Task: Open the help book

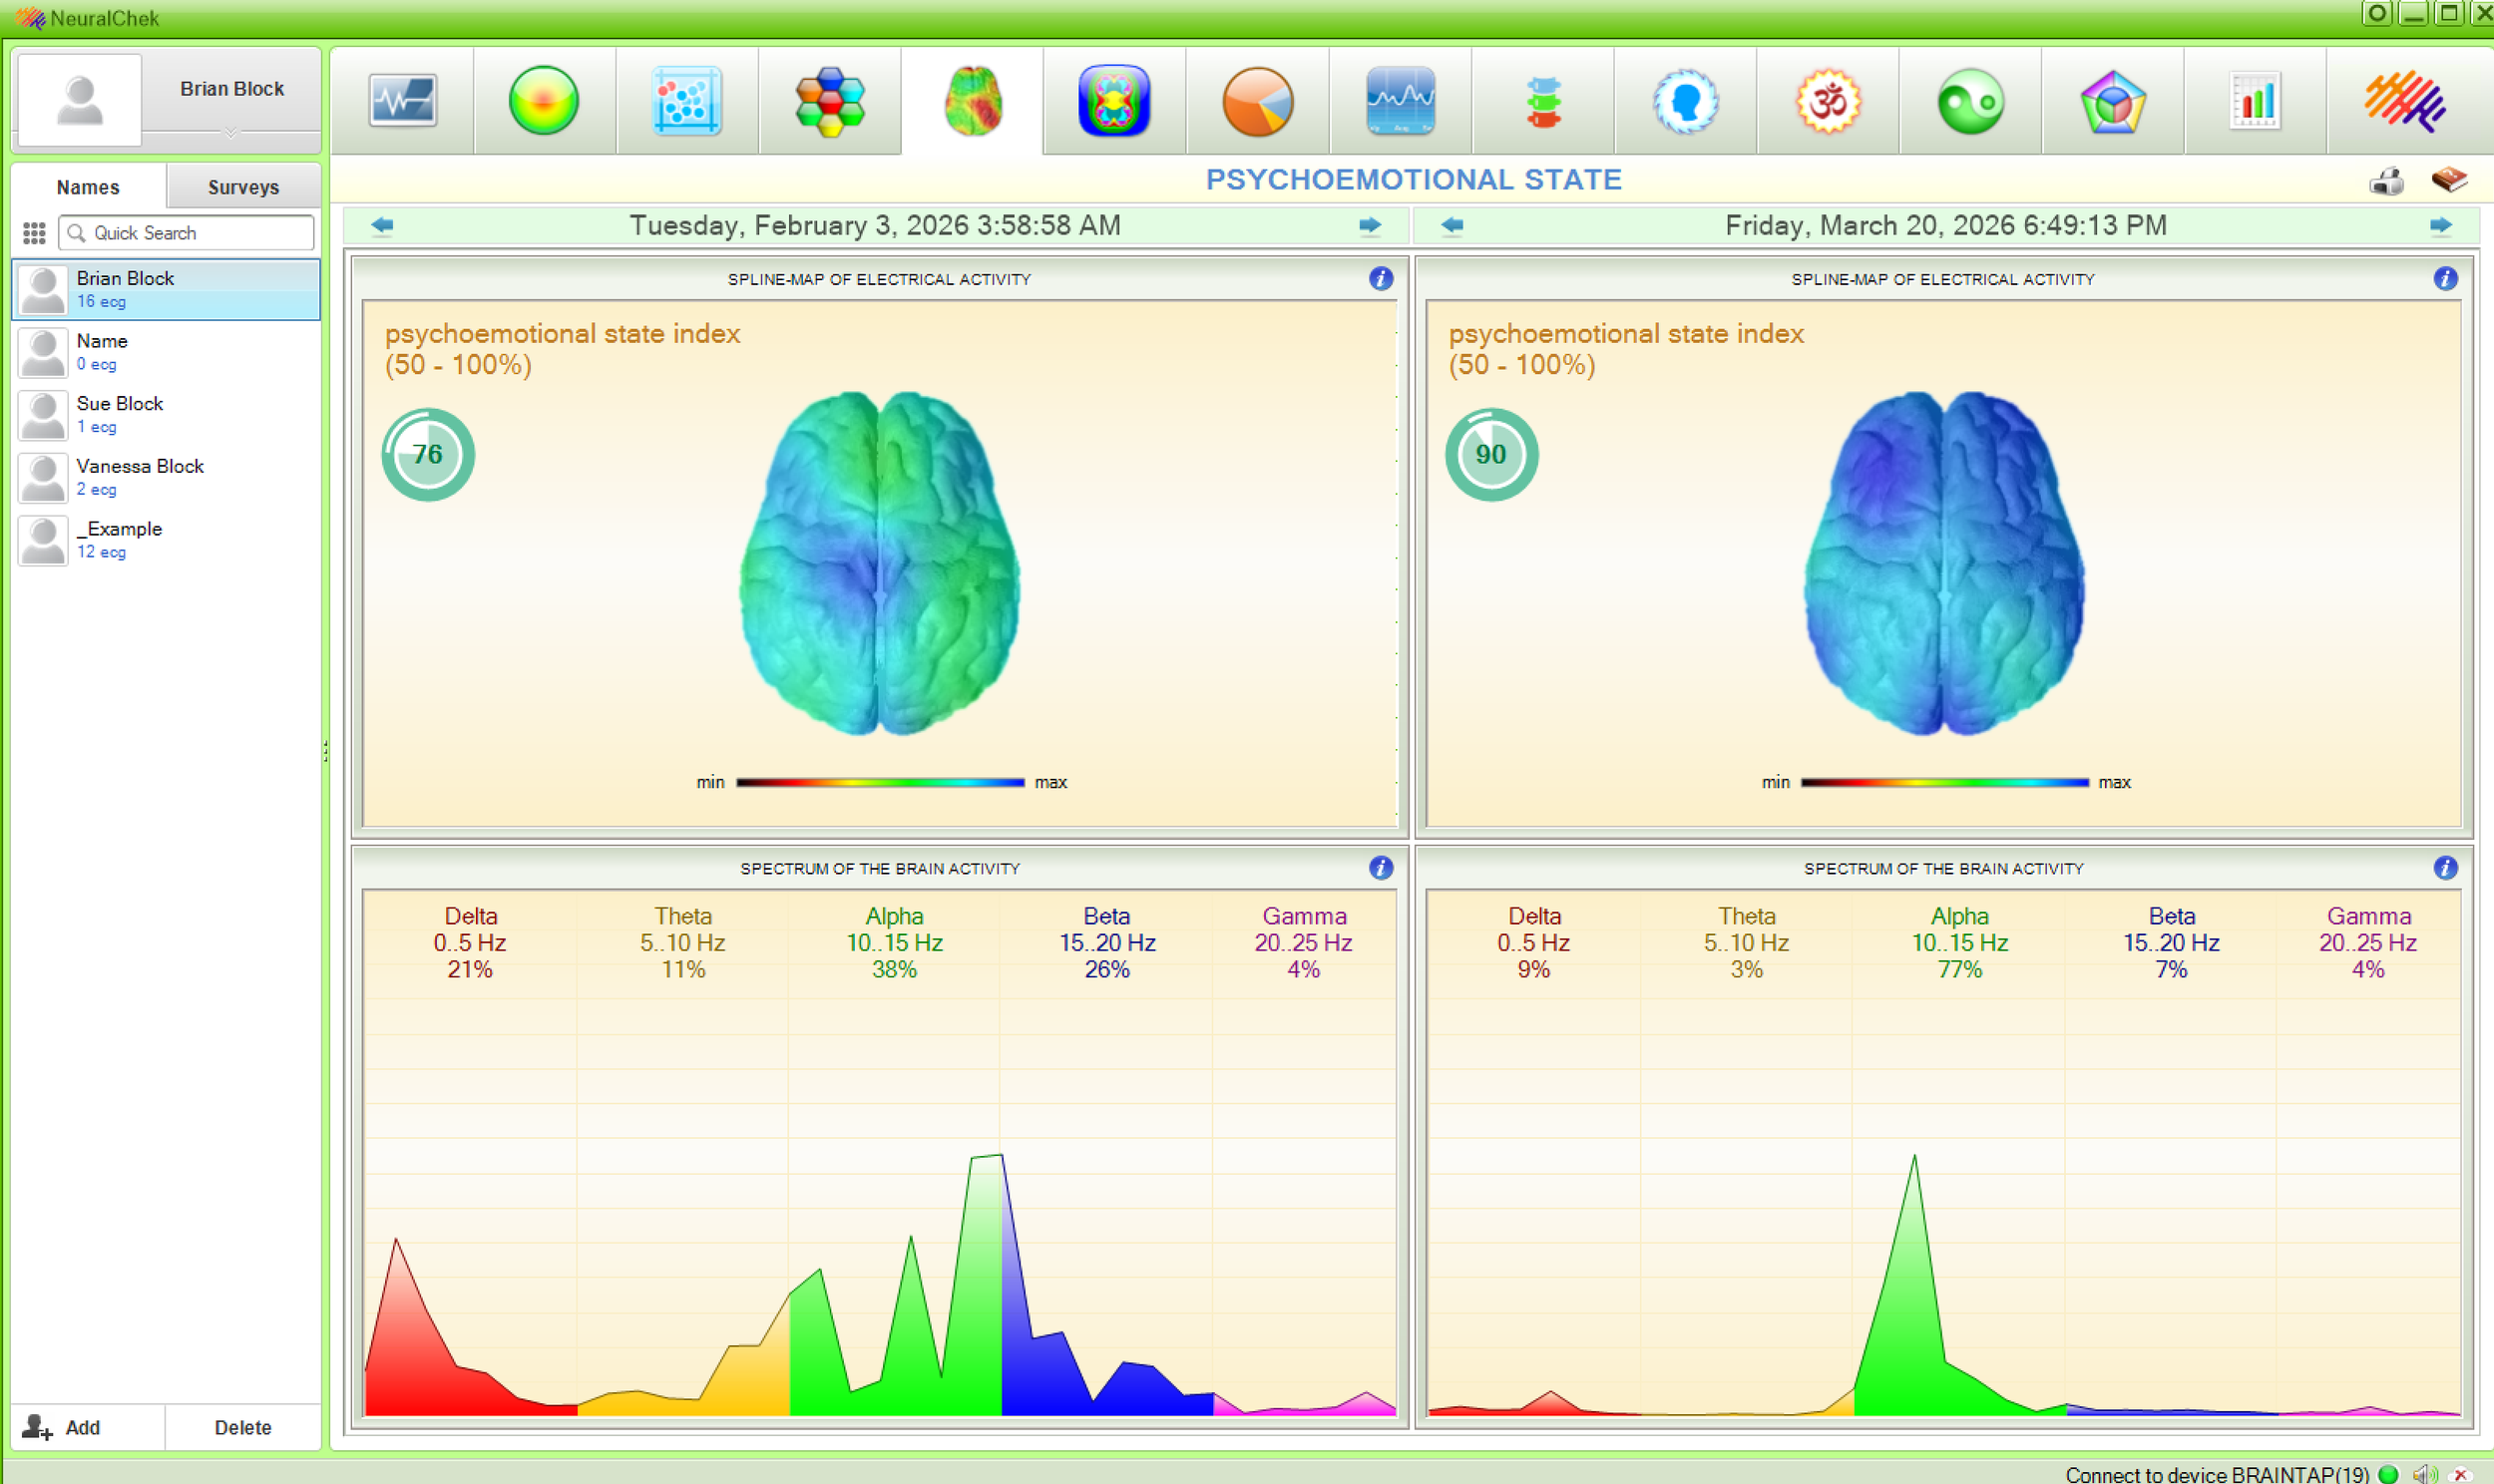Action: coord(2452,180)
